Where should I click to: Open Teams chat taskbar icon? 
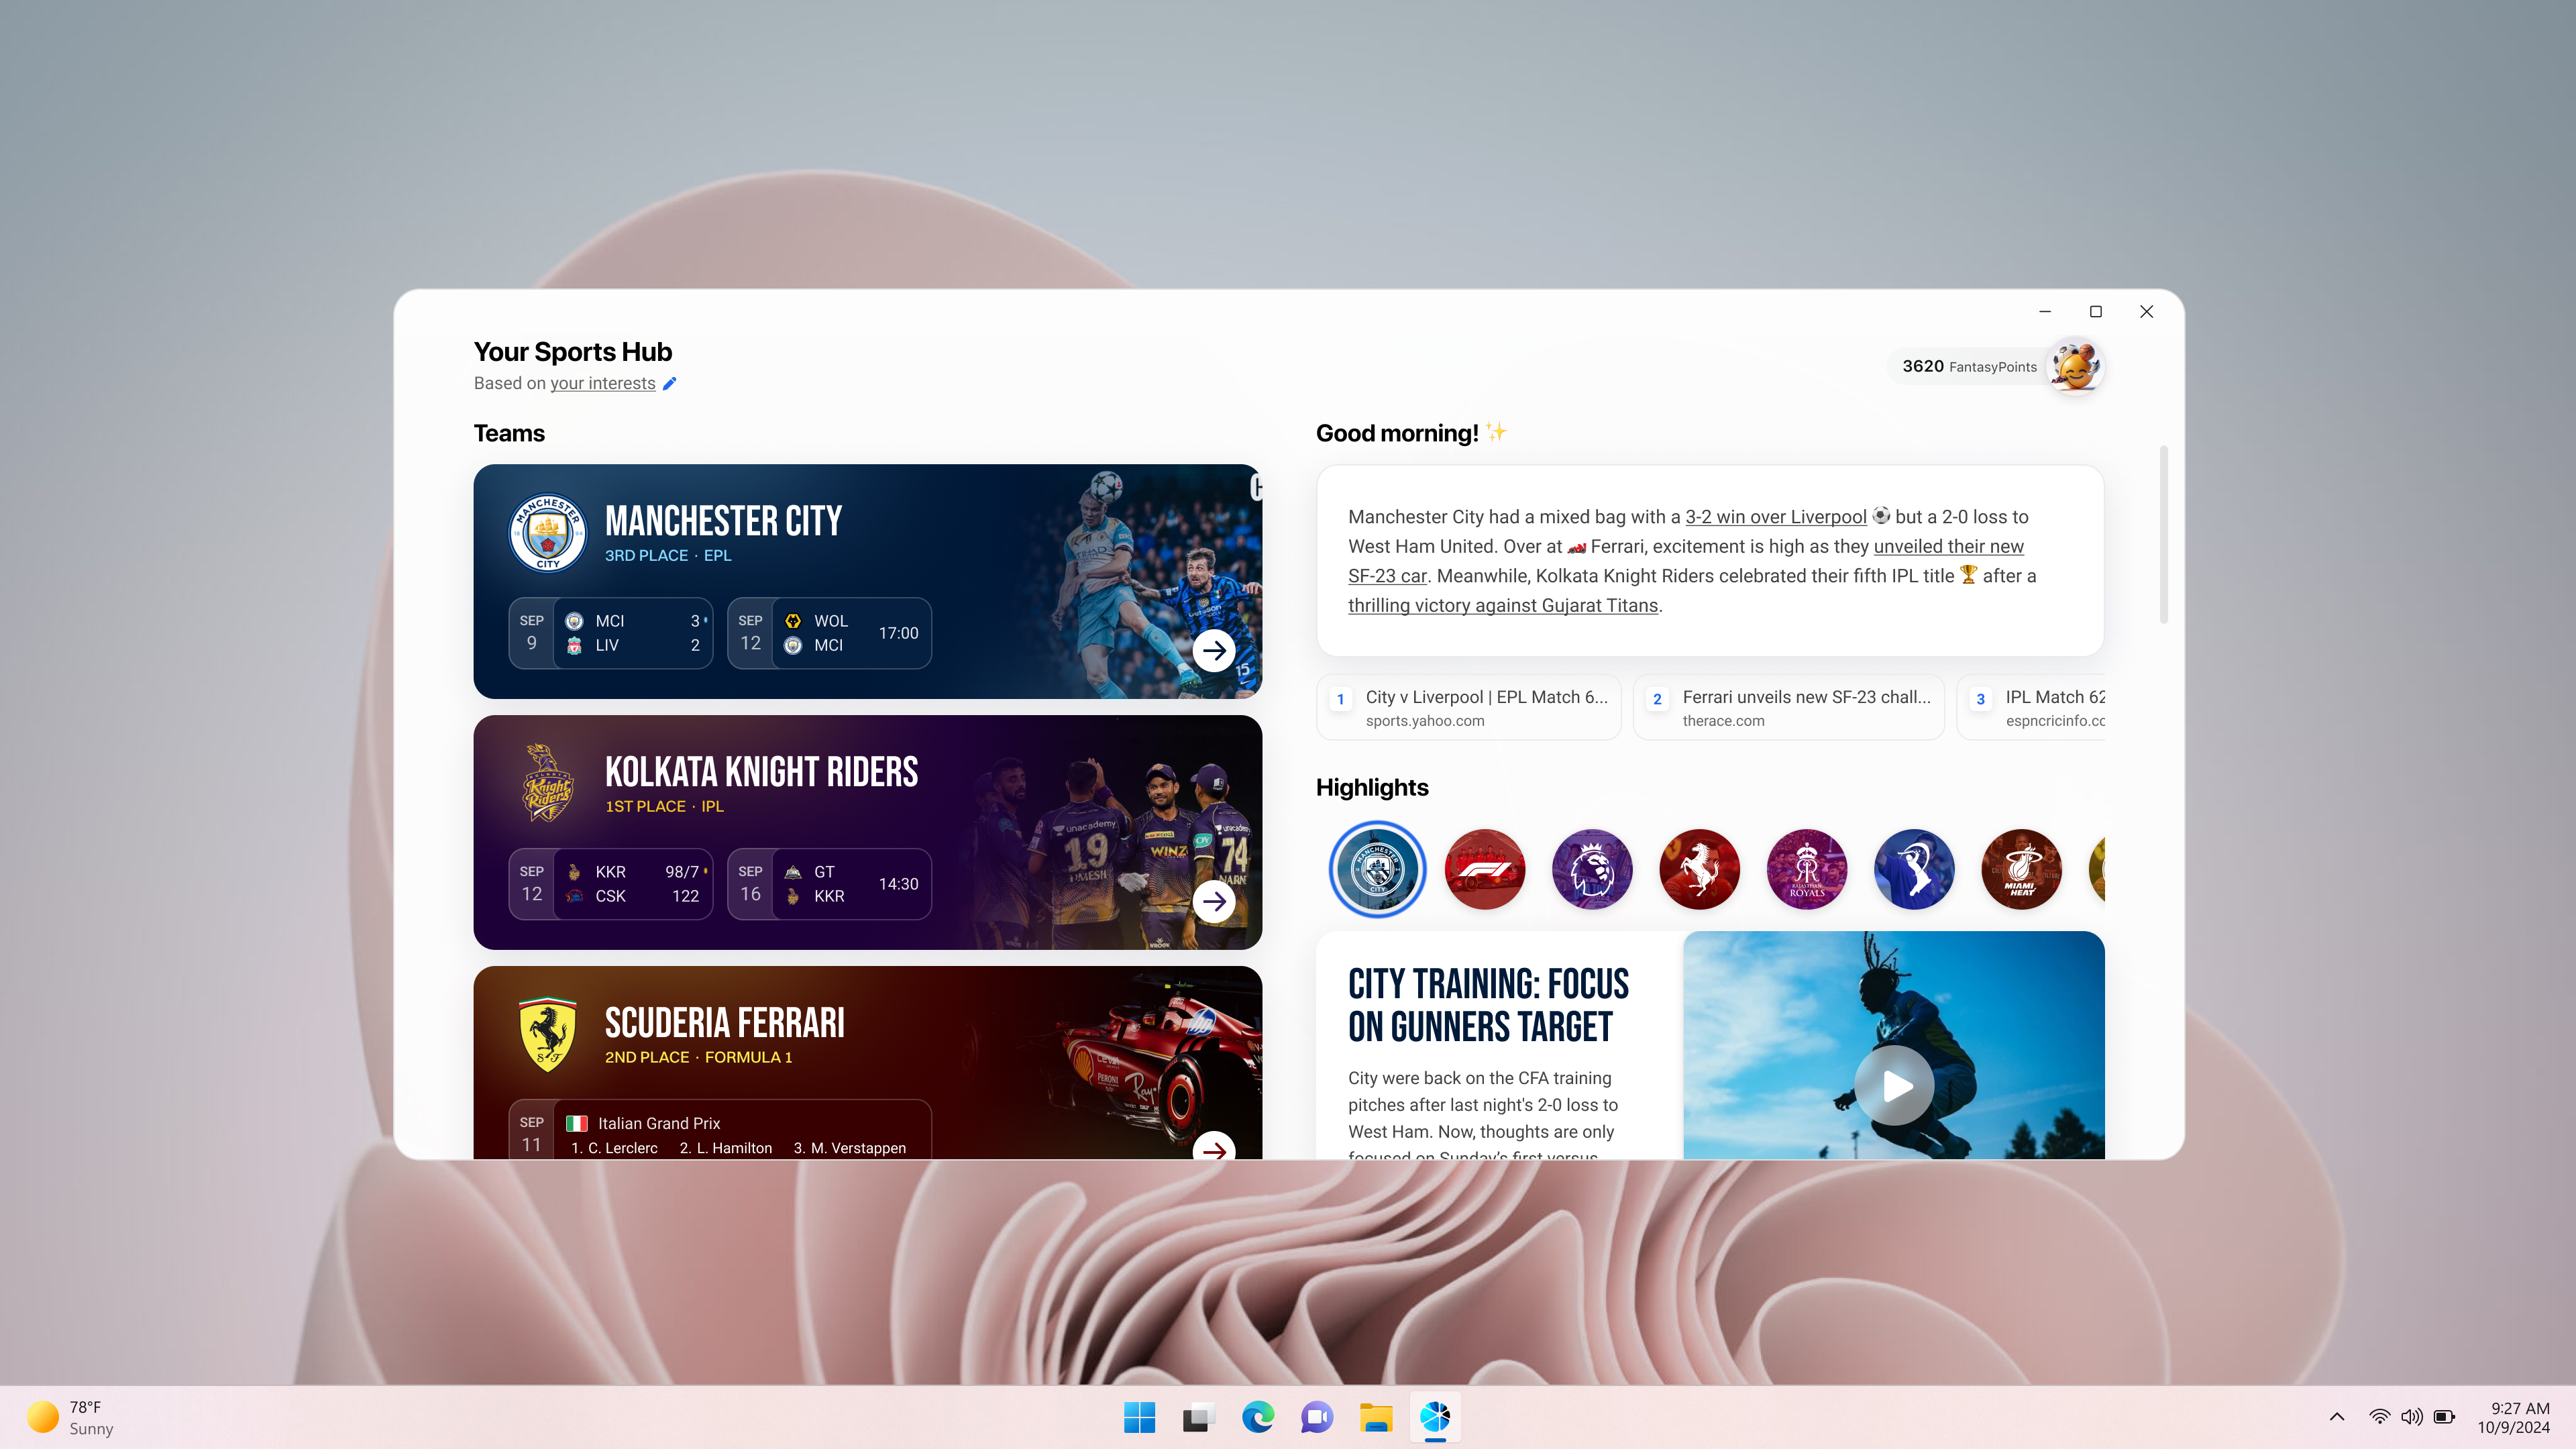pyautogui.click(x=1317, y=1417)
